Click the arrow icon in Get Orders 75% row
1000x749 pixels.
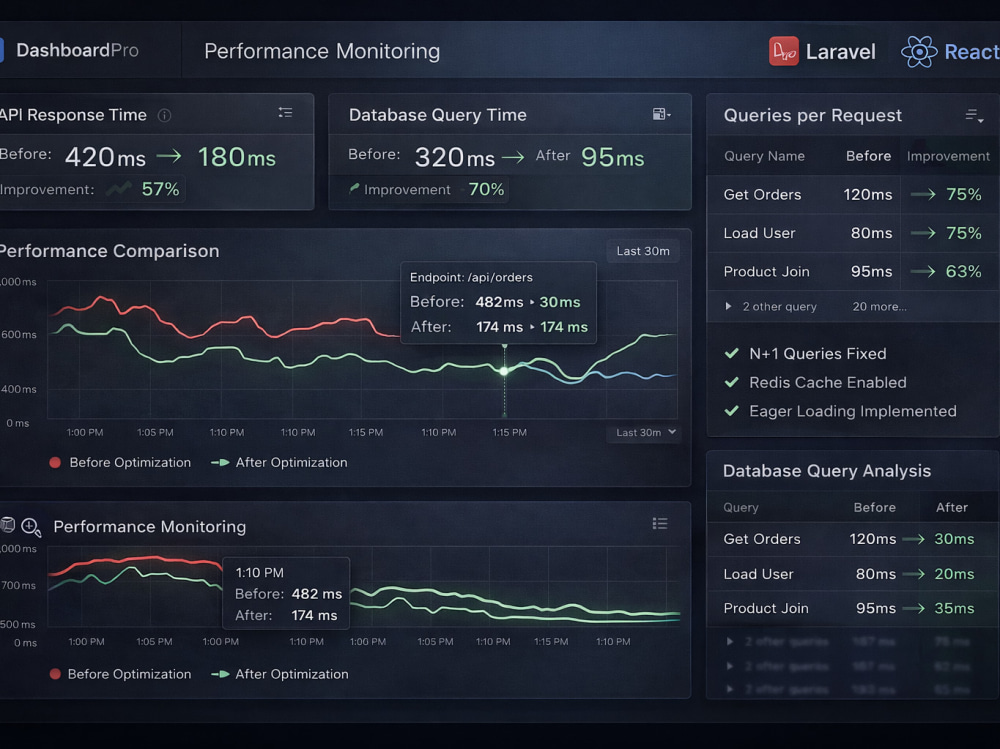[923, 195]
